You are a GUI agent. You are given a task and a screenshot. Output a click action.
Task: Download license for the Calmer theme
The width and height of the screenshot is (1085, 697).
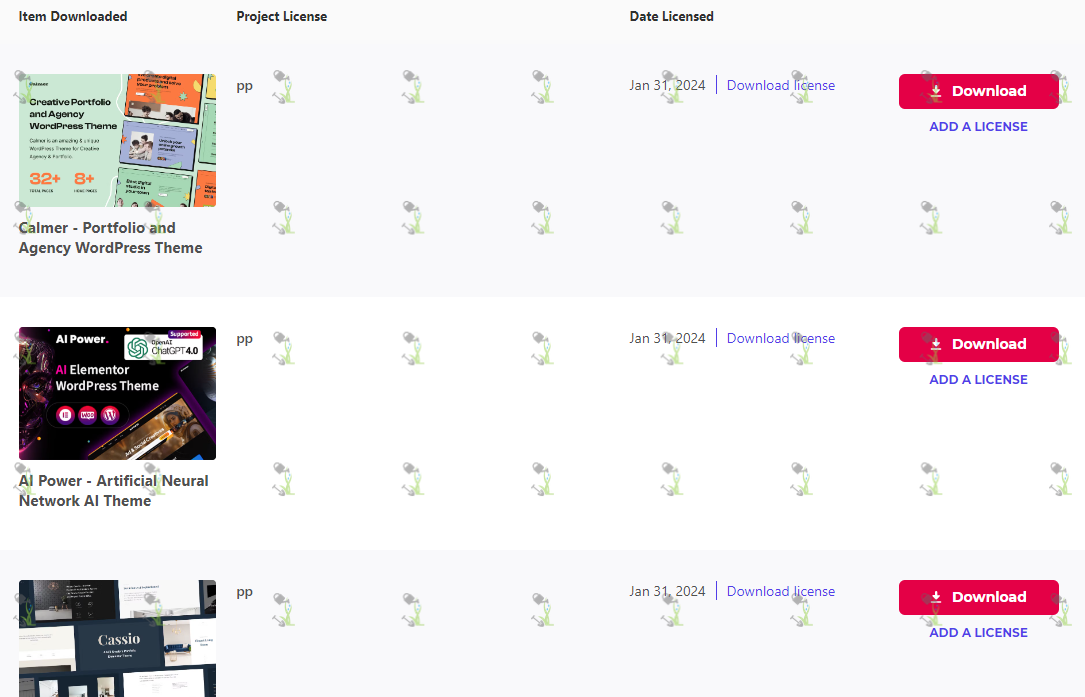[x=781, y=85]
